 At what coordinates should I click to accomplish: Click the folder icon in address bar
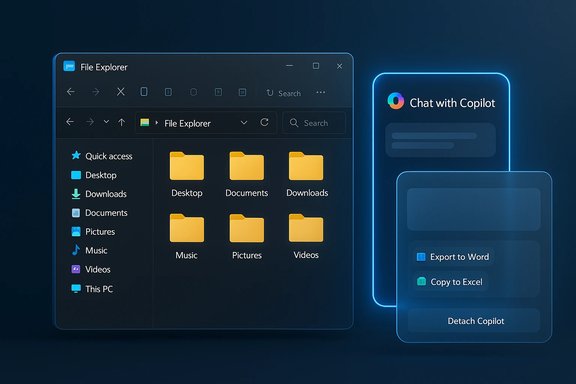point(145,122)
